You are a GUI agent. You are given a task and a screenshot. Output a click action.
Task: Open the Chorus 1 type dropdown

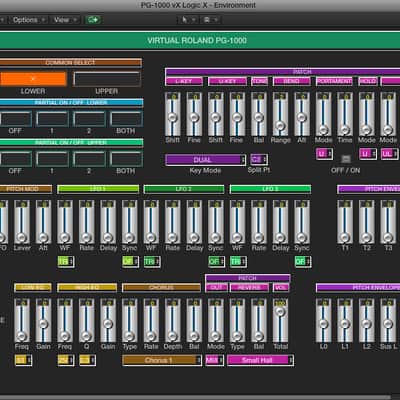pyautogui.click(x=162, y=360)
